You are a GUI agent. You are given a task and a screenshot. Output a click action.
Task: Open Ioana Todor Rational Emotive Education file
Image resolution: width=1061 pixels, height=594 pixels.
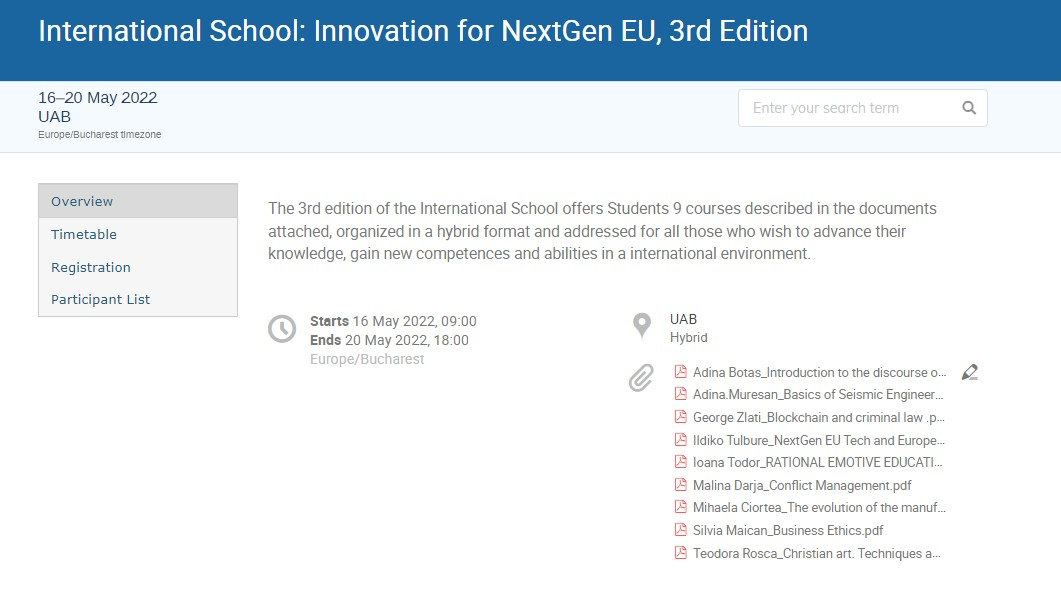818,463
